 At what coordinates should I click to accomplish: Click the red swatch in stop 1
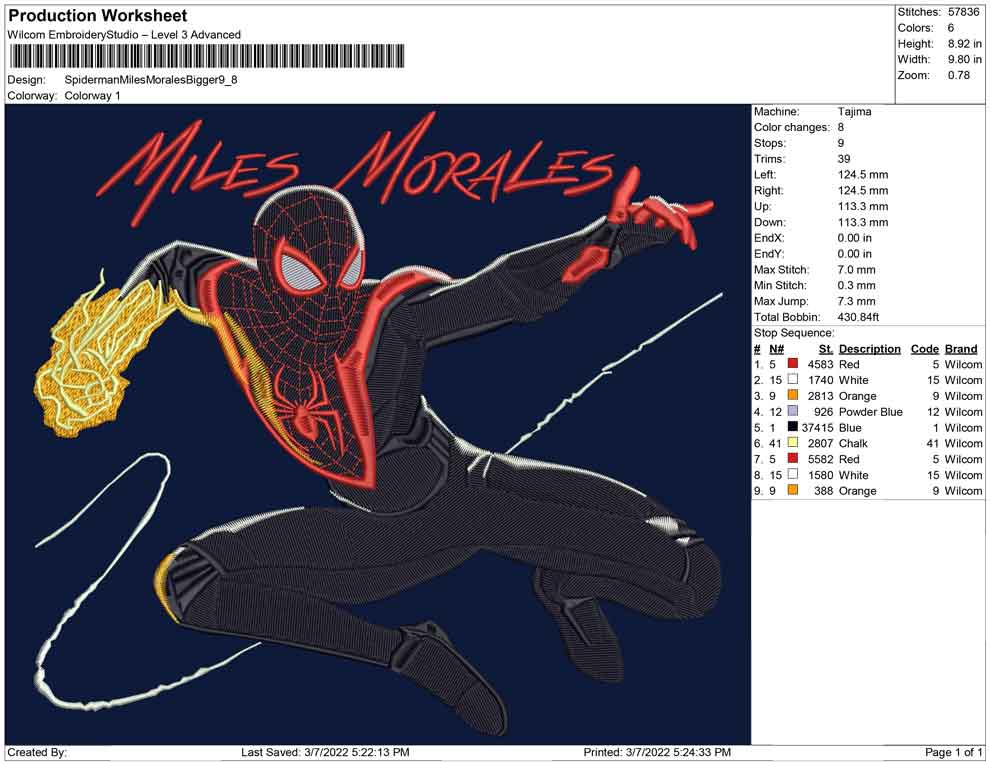pos(793,364)
